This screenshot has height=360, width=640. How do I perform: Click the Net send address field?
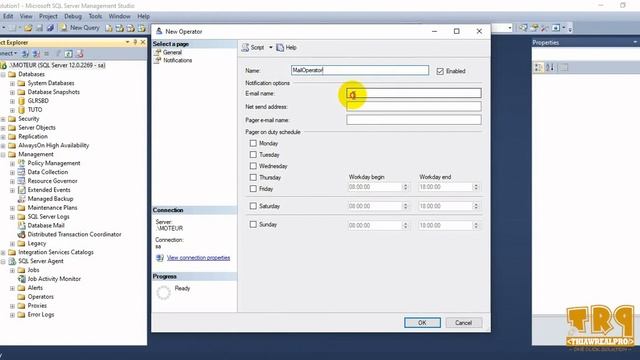point(414,107)
